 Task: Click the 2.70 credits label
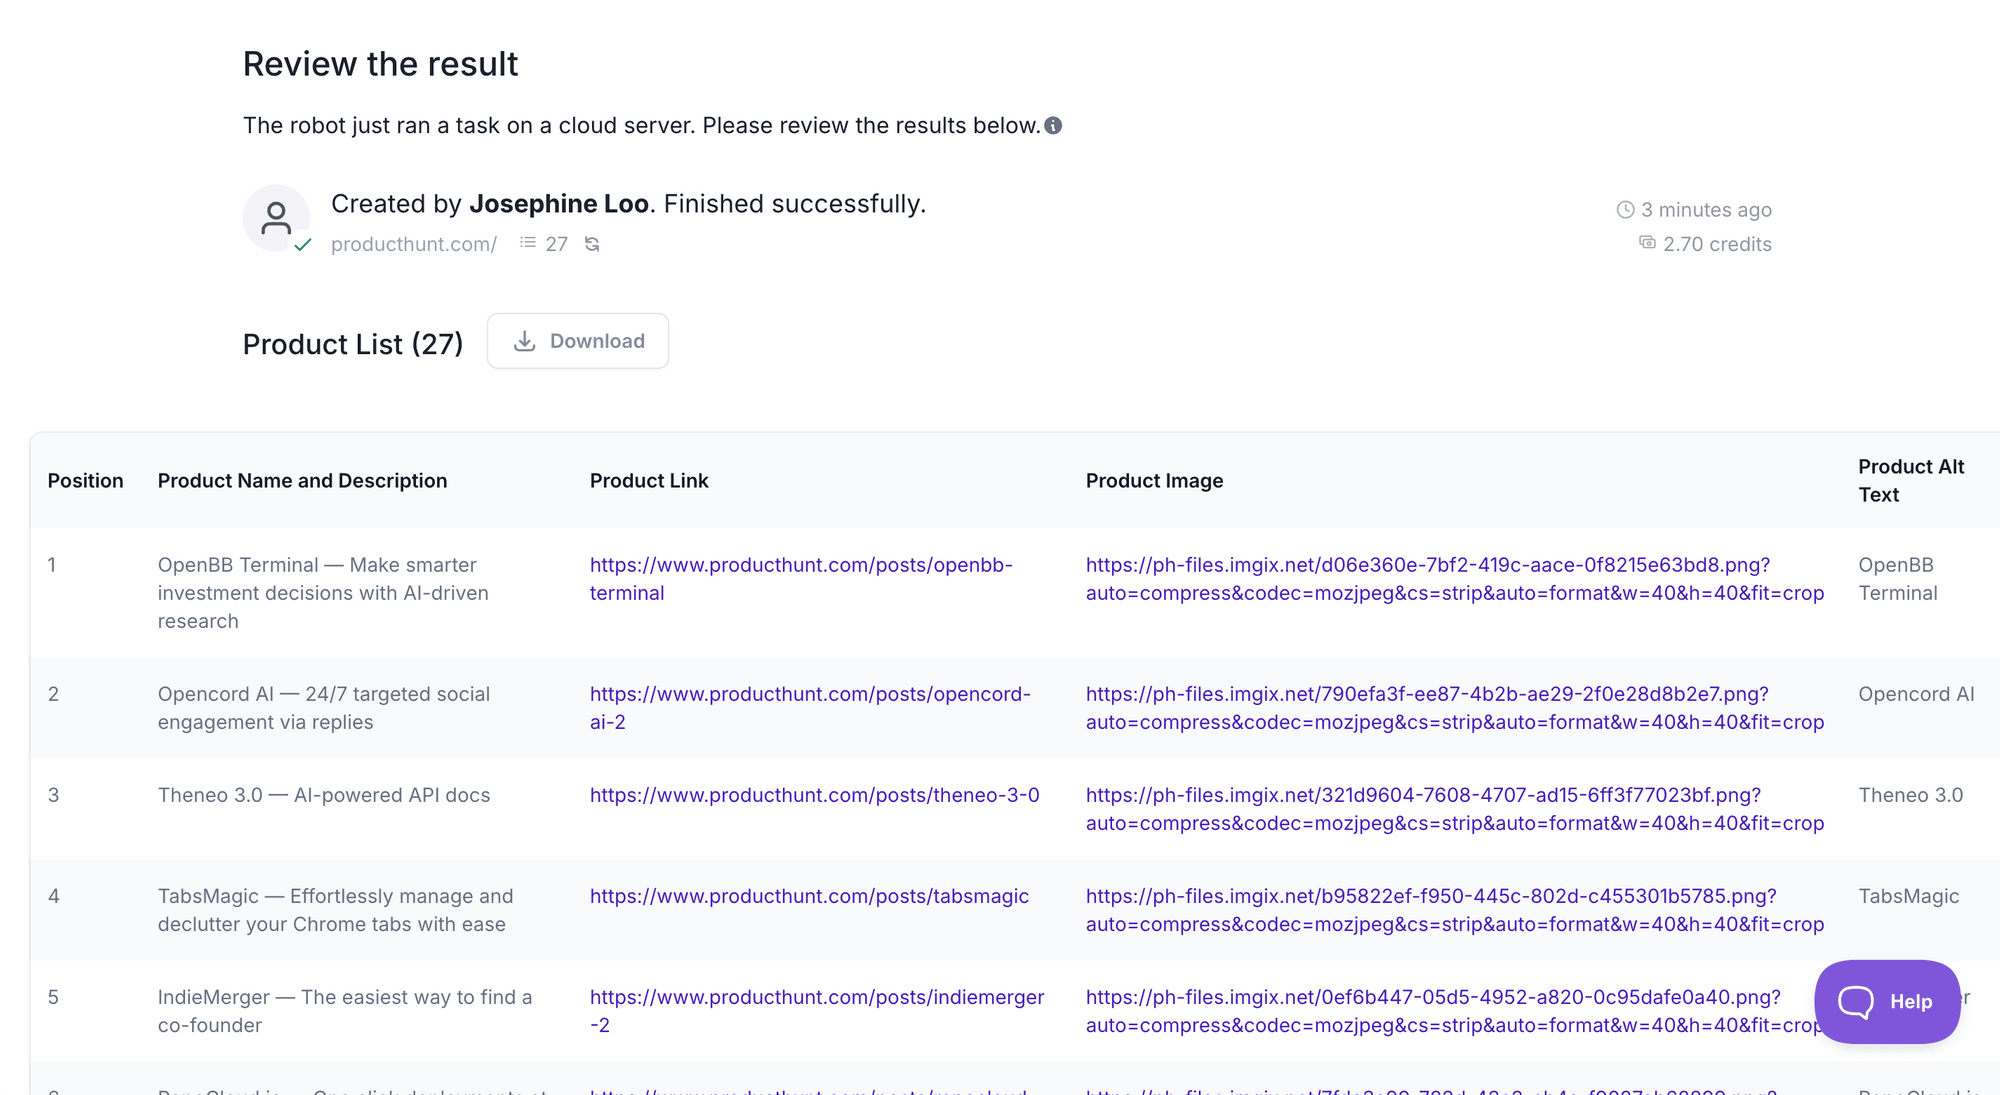point(1717,244)
